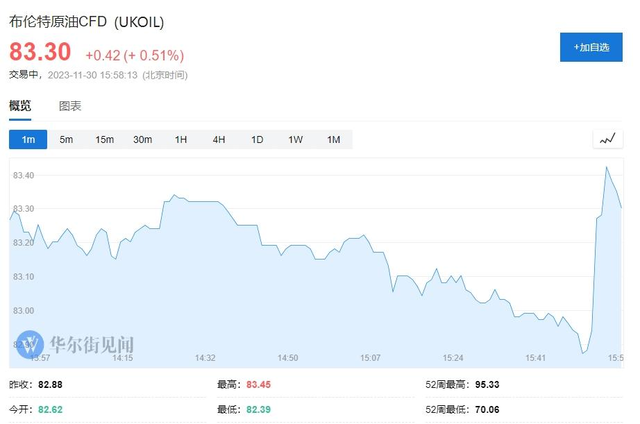Viewport: 640px width, 424px height.
Task: Click the 今开 value 82.62
Action: [x=50, y=409]
